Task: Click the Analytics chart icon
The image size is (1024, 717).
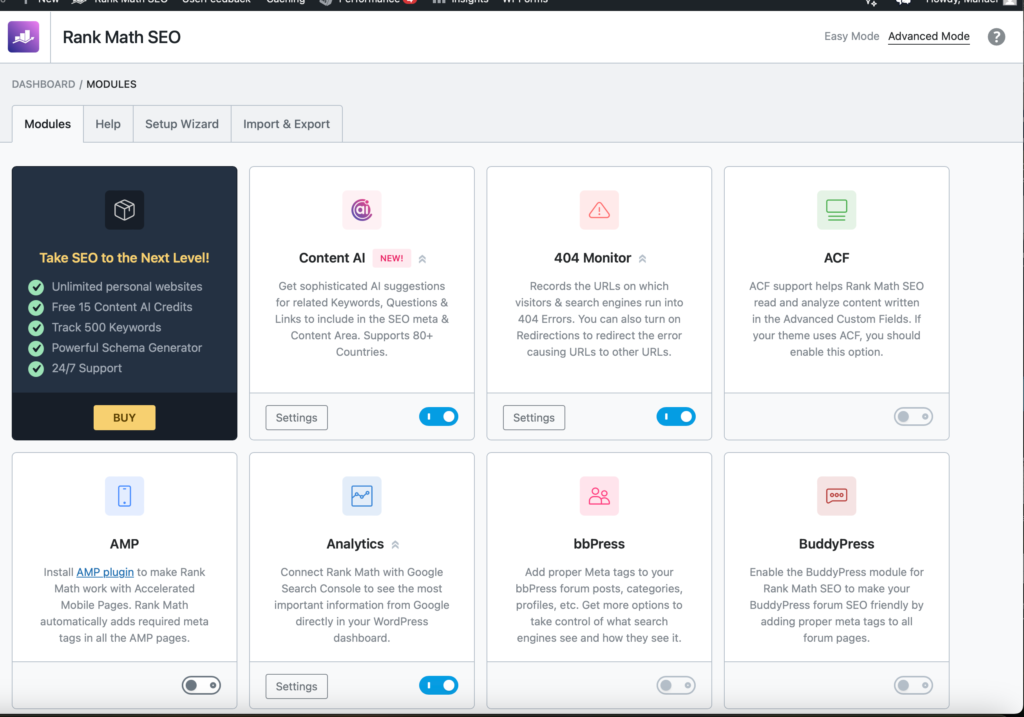Action: tap(361, 496)
